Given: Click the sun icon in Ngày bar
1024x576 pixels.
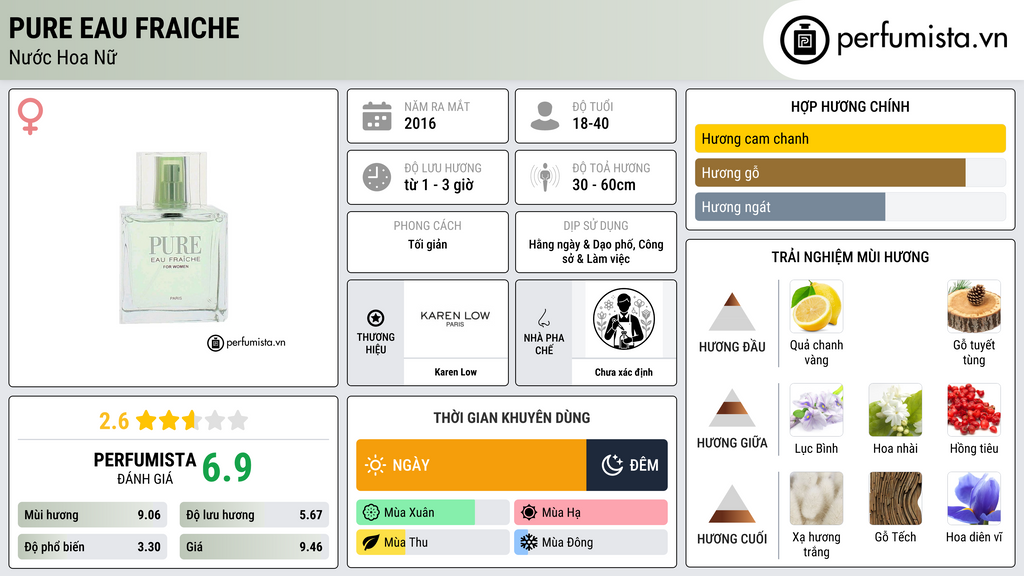Looking at the screenshot, I should (375, 465).
